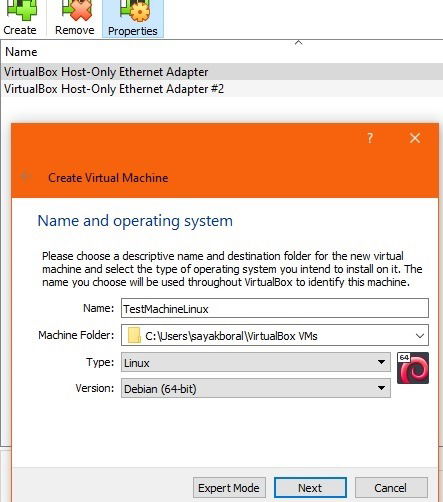This screenshot has width=443, height=502.
Task: Open the Type dropdown showing Linux
Action: coord(256,362)
